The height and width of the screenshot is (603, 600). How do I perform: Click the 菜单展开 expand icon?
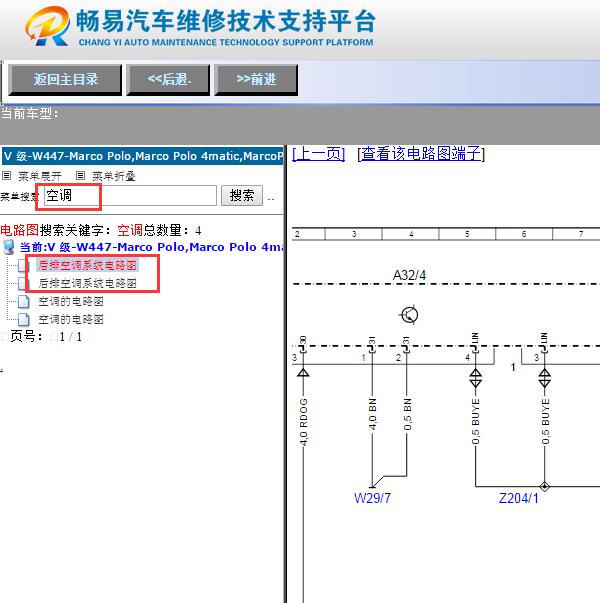(x=6, y=176)
